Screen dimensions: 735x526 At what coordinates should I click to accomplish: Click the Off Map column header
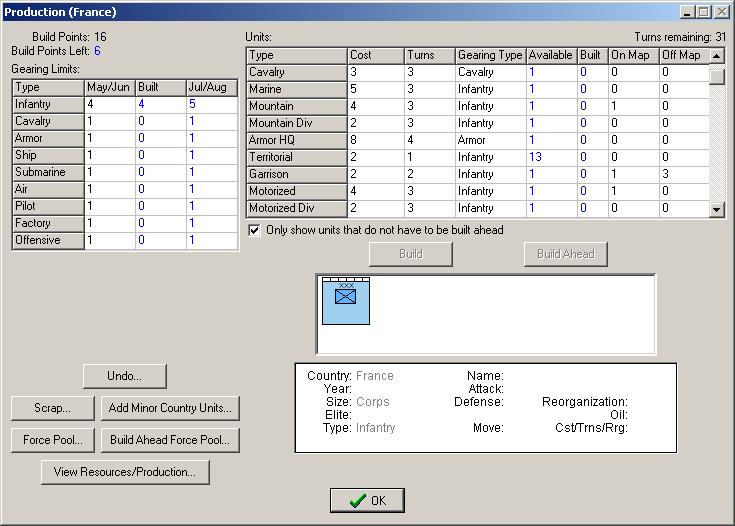point(684,55)
